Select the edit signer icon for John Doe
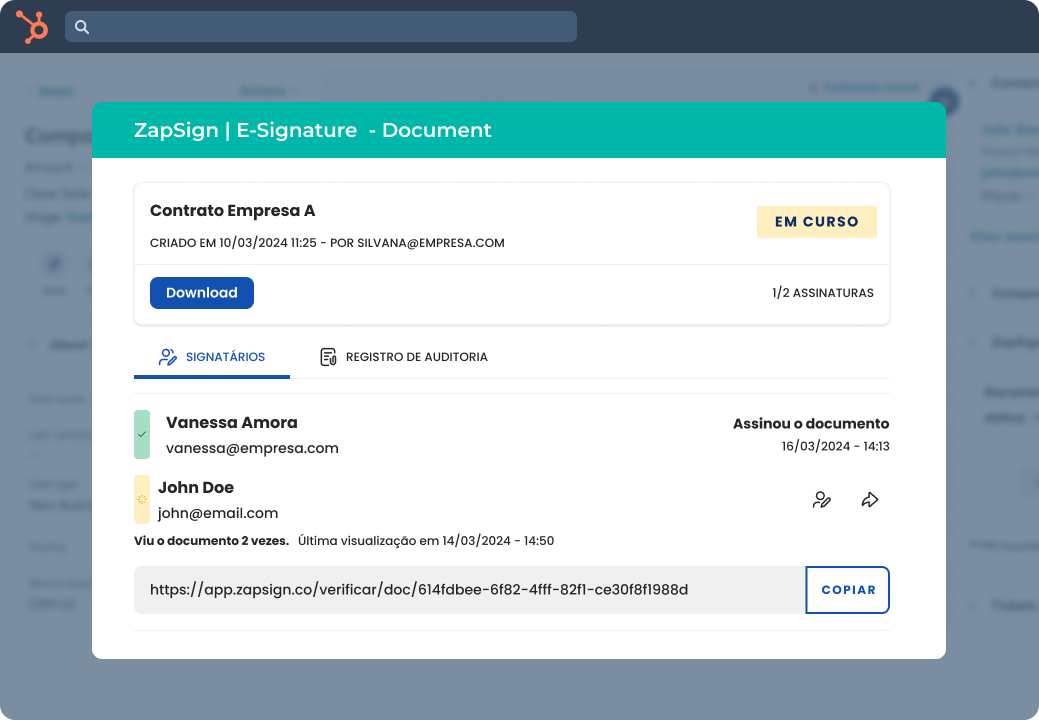The image size is (1039, 720). [x=822, y=499]
